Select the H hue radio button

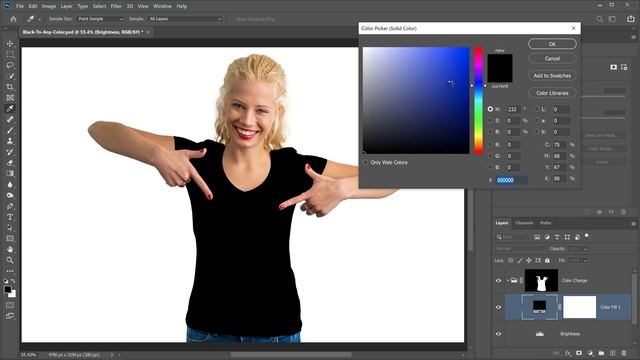pyautogui.click(x=490, y=109)
